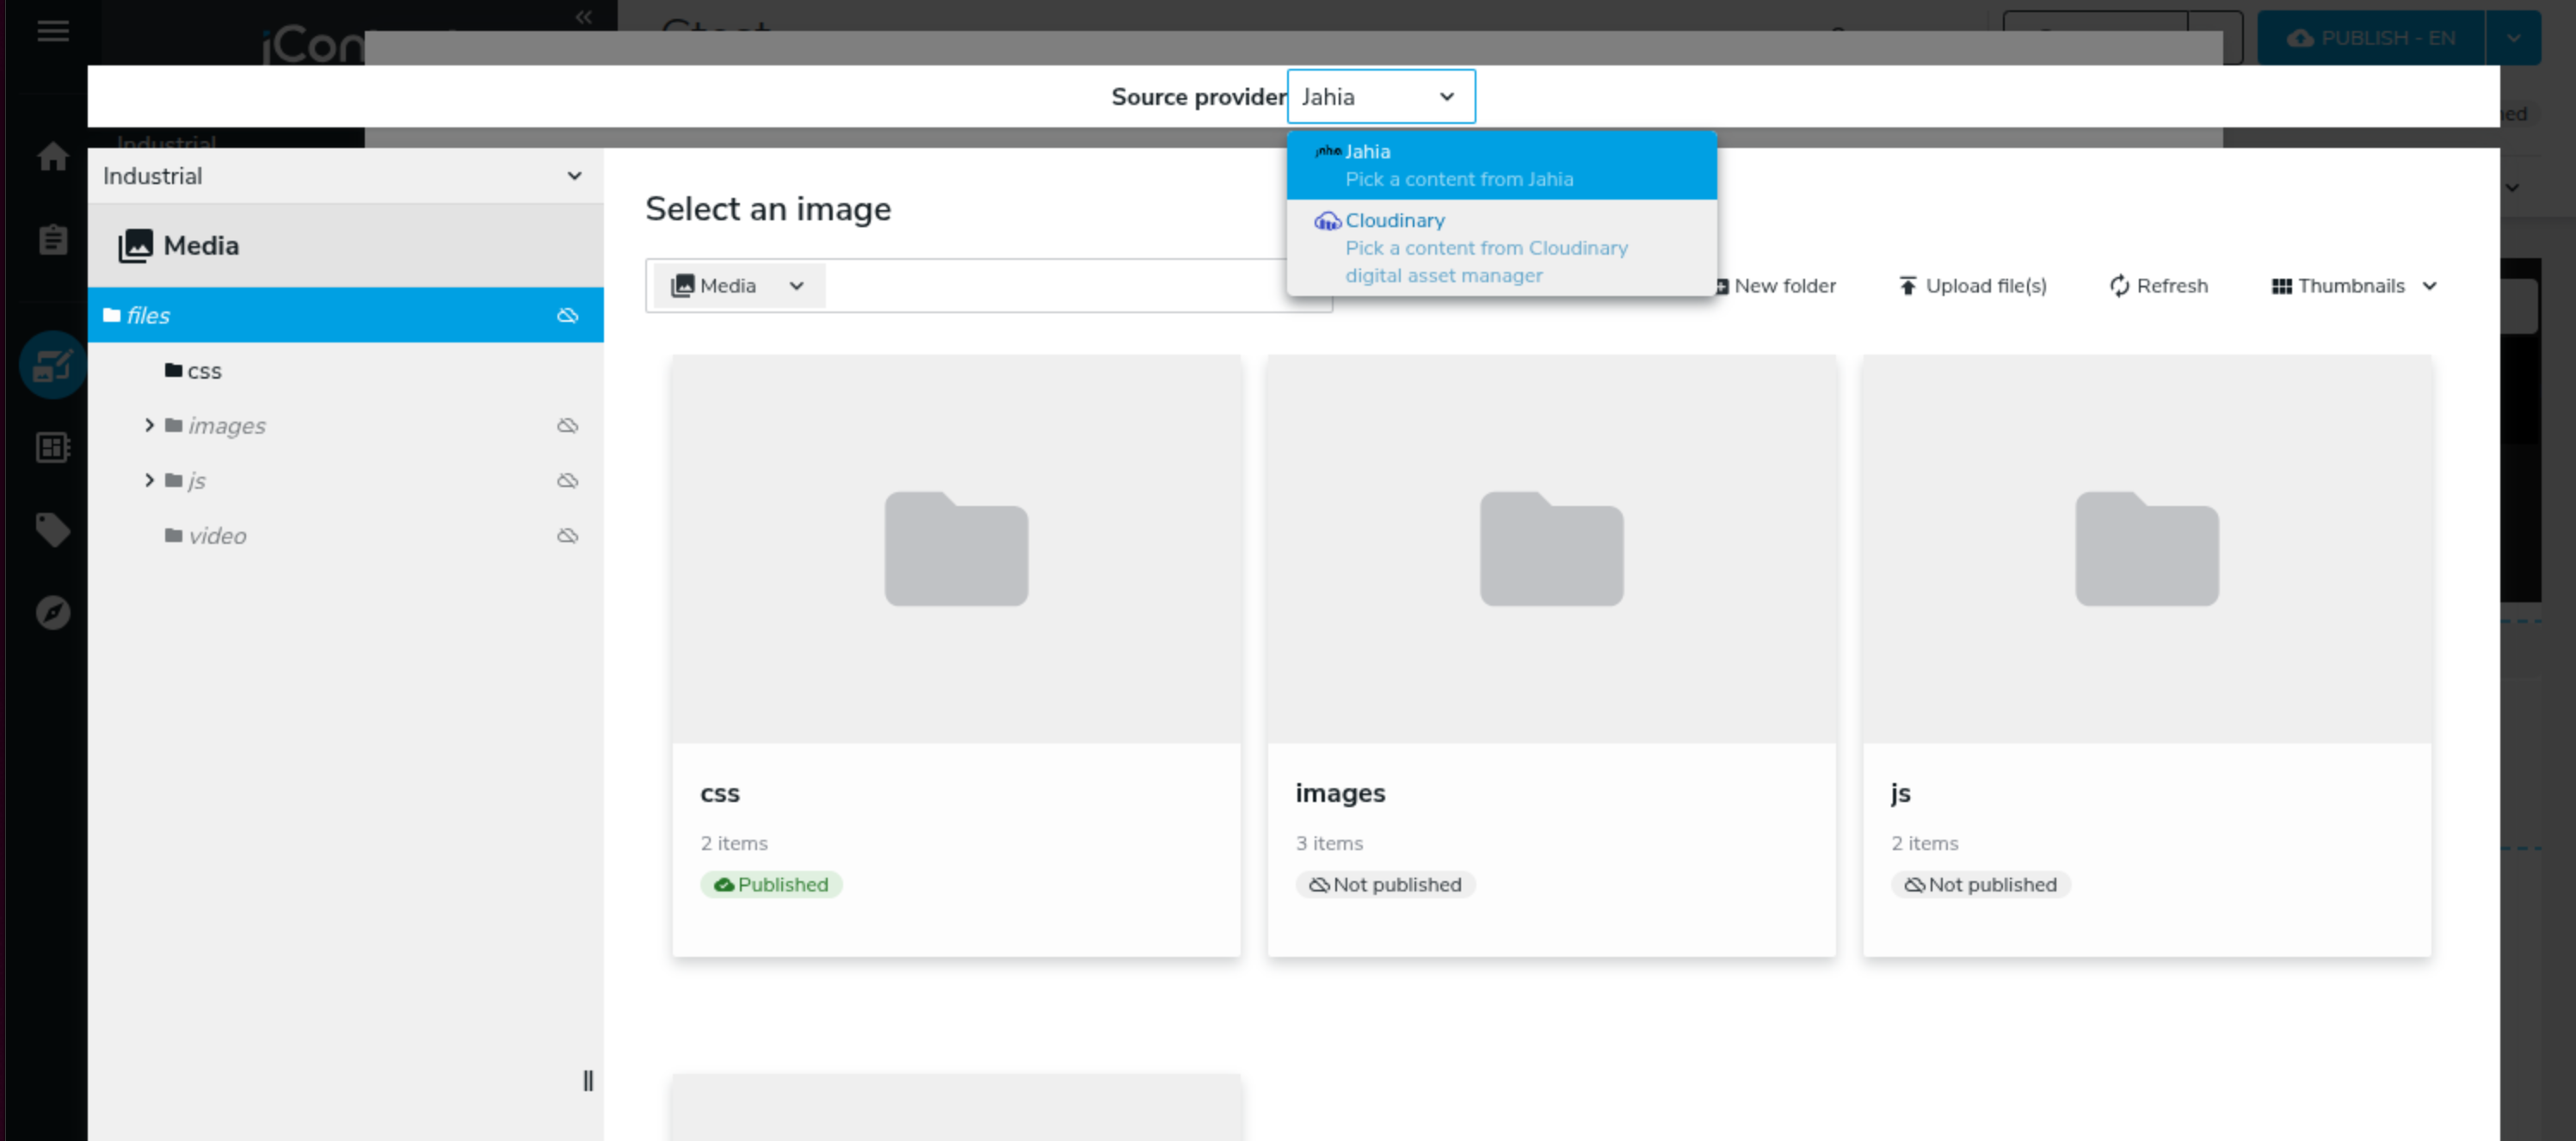Open the css folder thumbnail
Viewport: 2576px width, 1141px height.
[956, 550]
